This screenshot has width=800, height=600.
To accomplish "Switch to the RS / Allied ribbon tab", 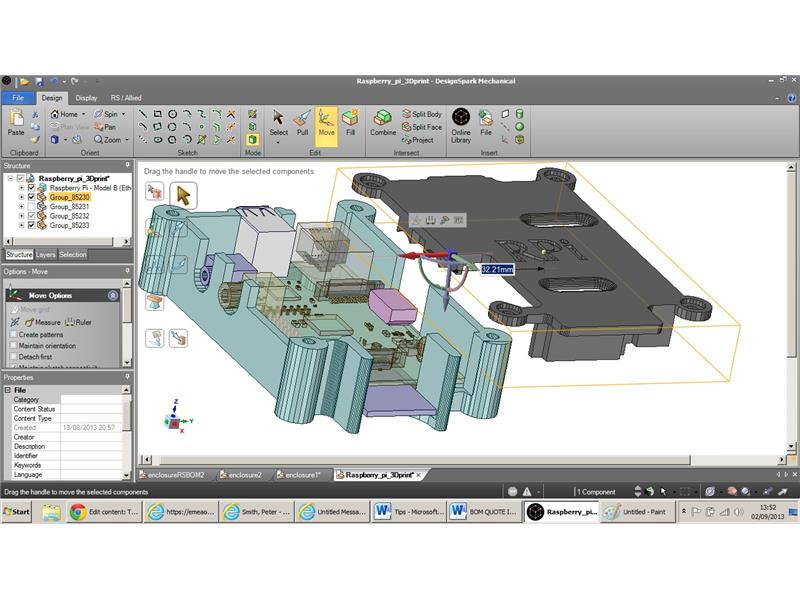I will (x=126, y=98).
